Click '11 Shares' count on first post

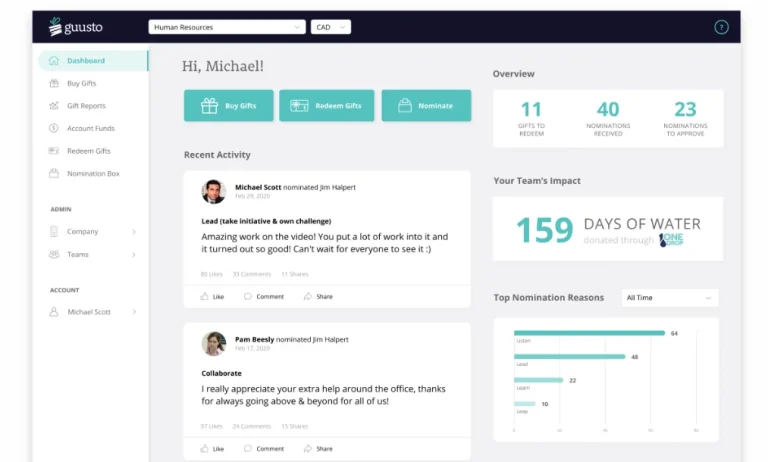tap(295, 274)
